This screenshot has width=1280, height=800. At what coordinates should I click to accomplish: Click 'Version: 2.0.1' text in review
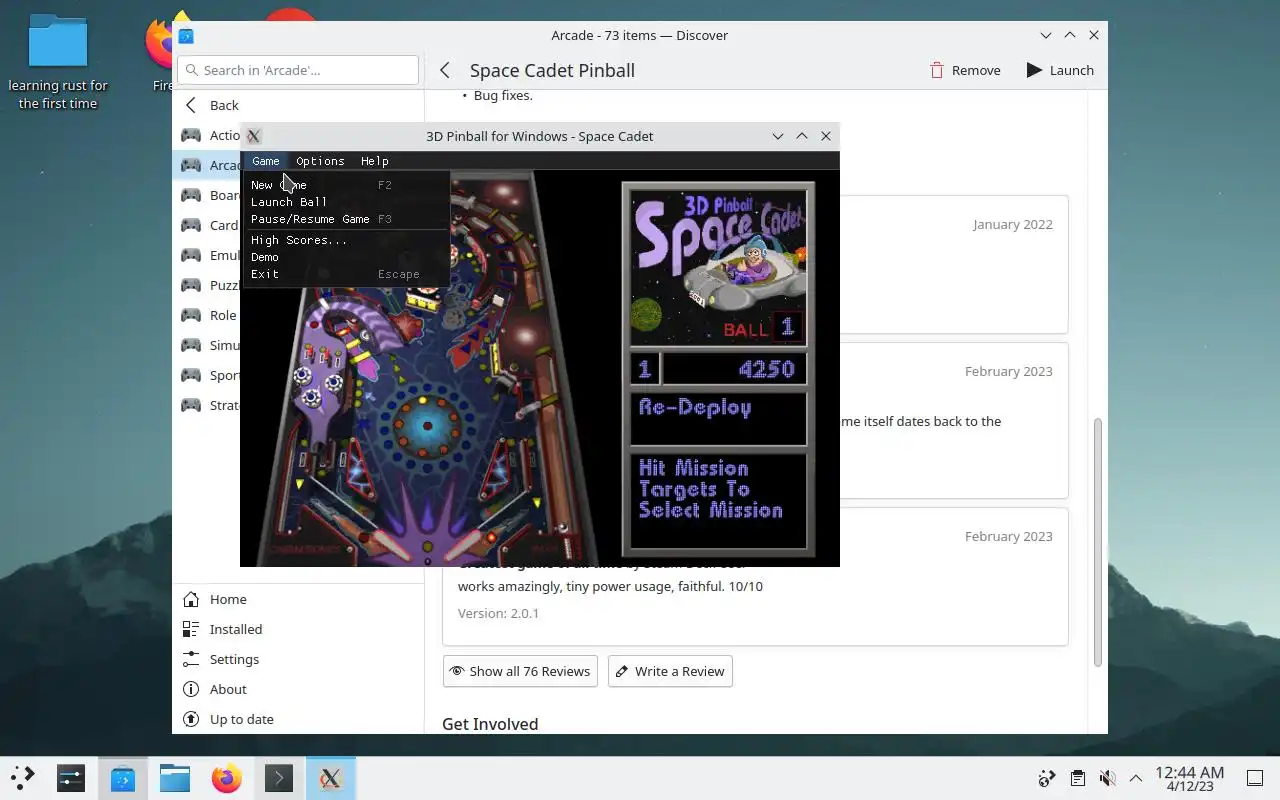click(498, 613)
